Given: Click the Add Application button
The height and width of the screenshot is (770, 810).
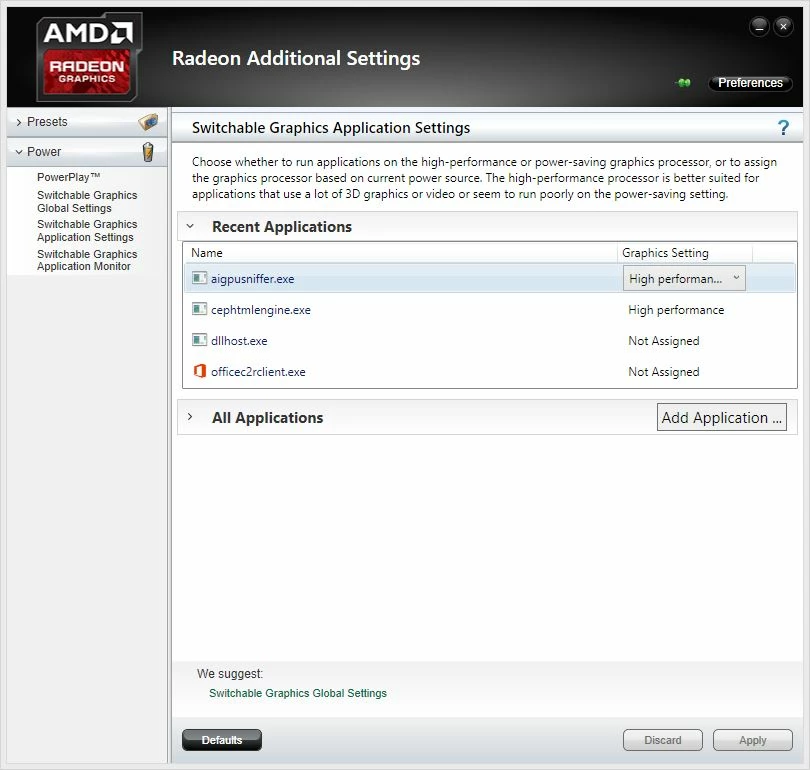Looking at the screenshot, I should [722, 417].
